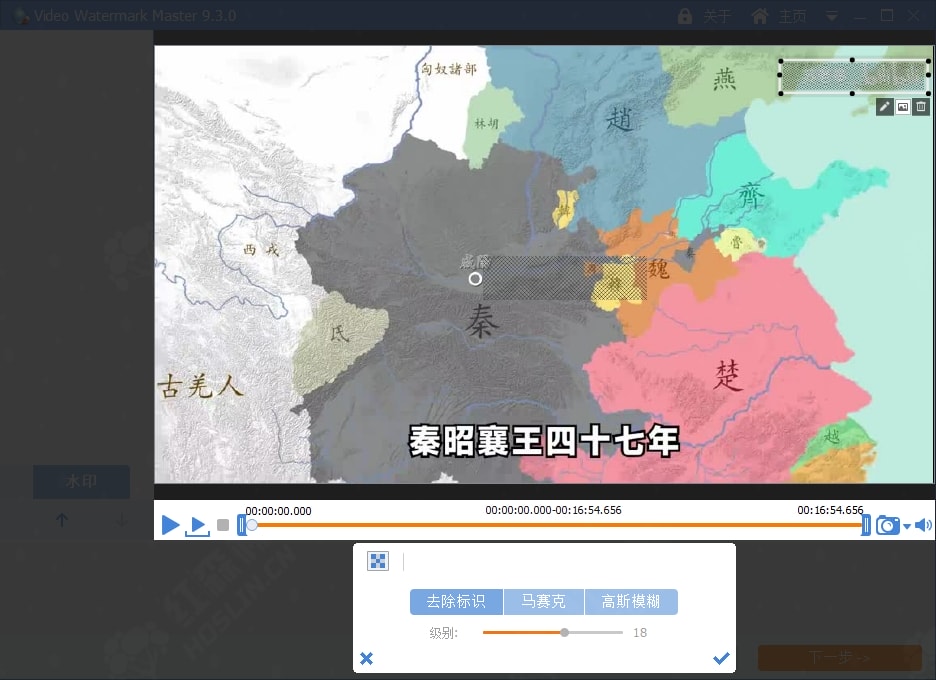Click the hatched mosaic region on the map

(x=564, y=278)
